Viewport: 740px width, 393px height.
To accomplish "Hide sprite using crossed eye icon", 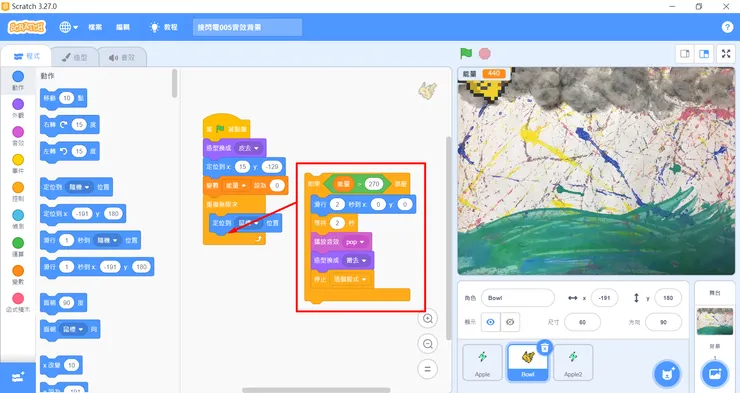I will 510,322.
